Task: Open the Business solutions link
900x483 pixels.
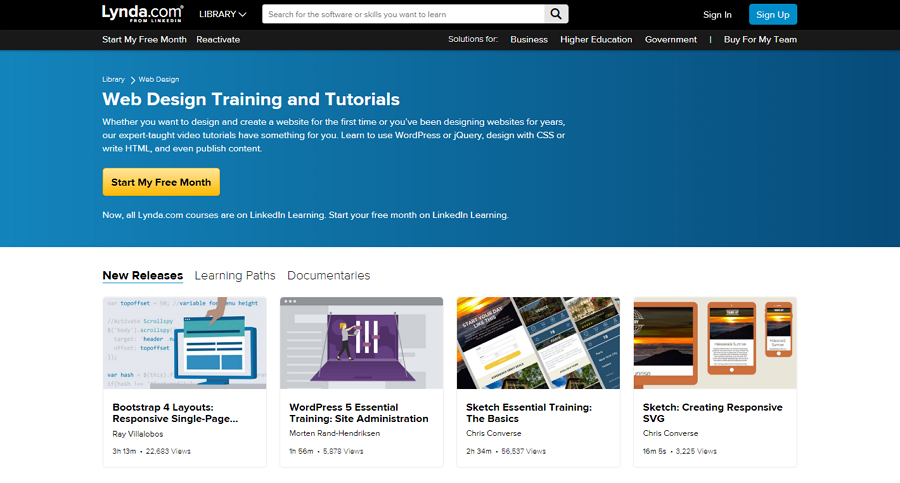Action: [x=529, y=40]
